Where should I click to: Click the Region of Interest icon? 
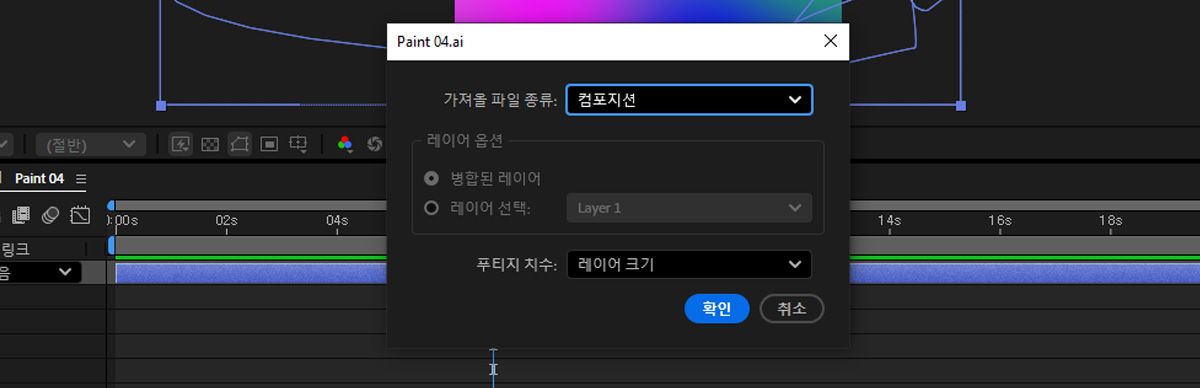[268, 144]
